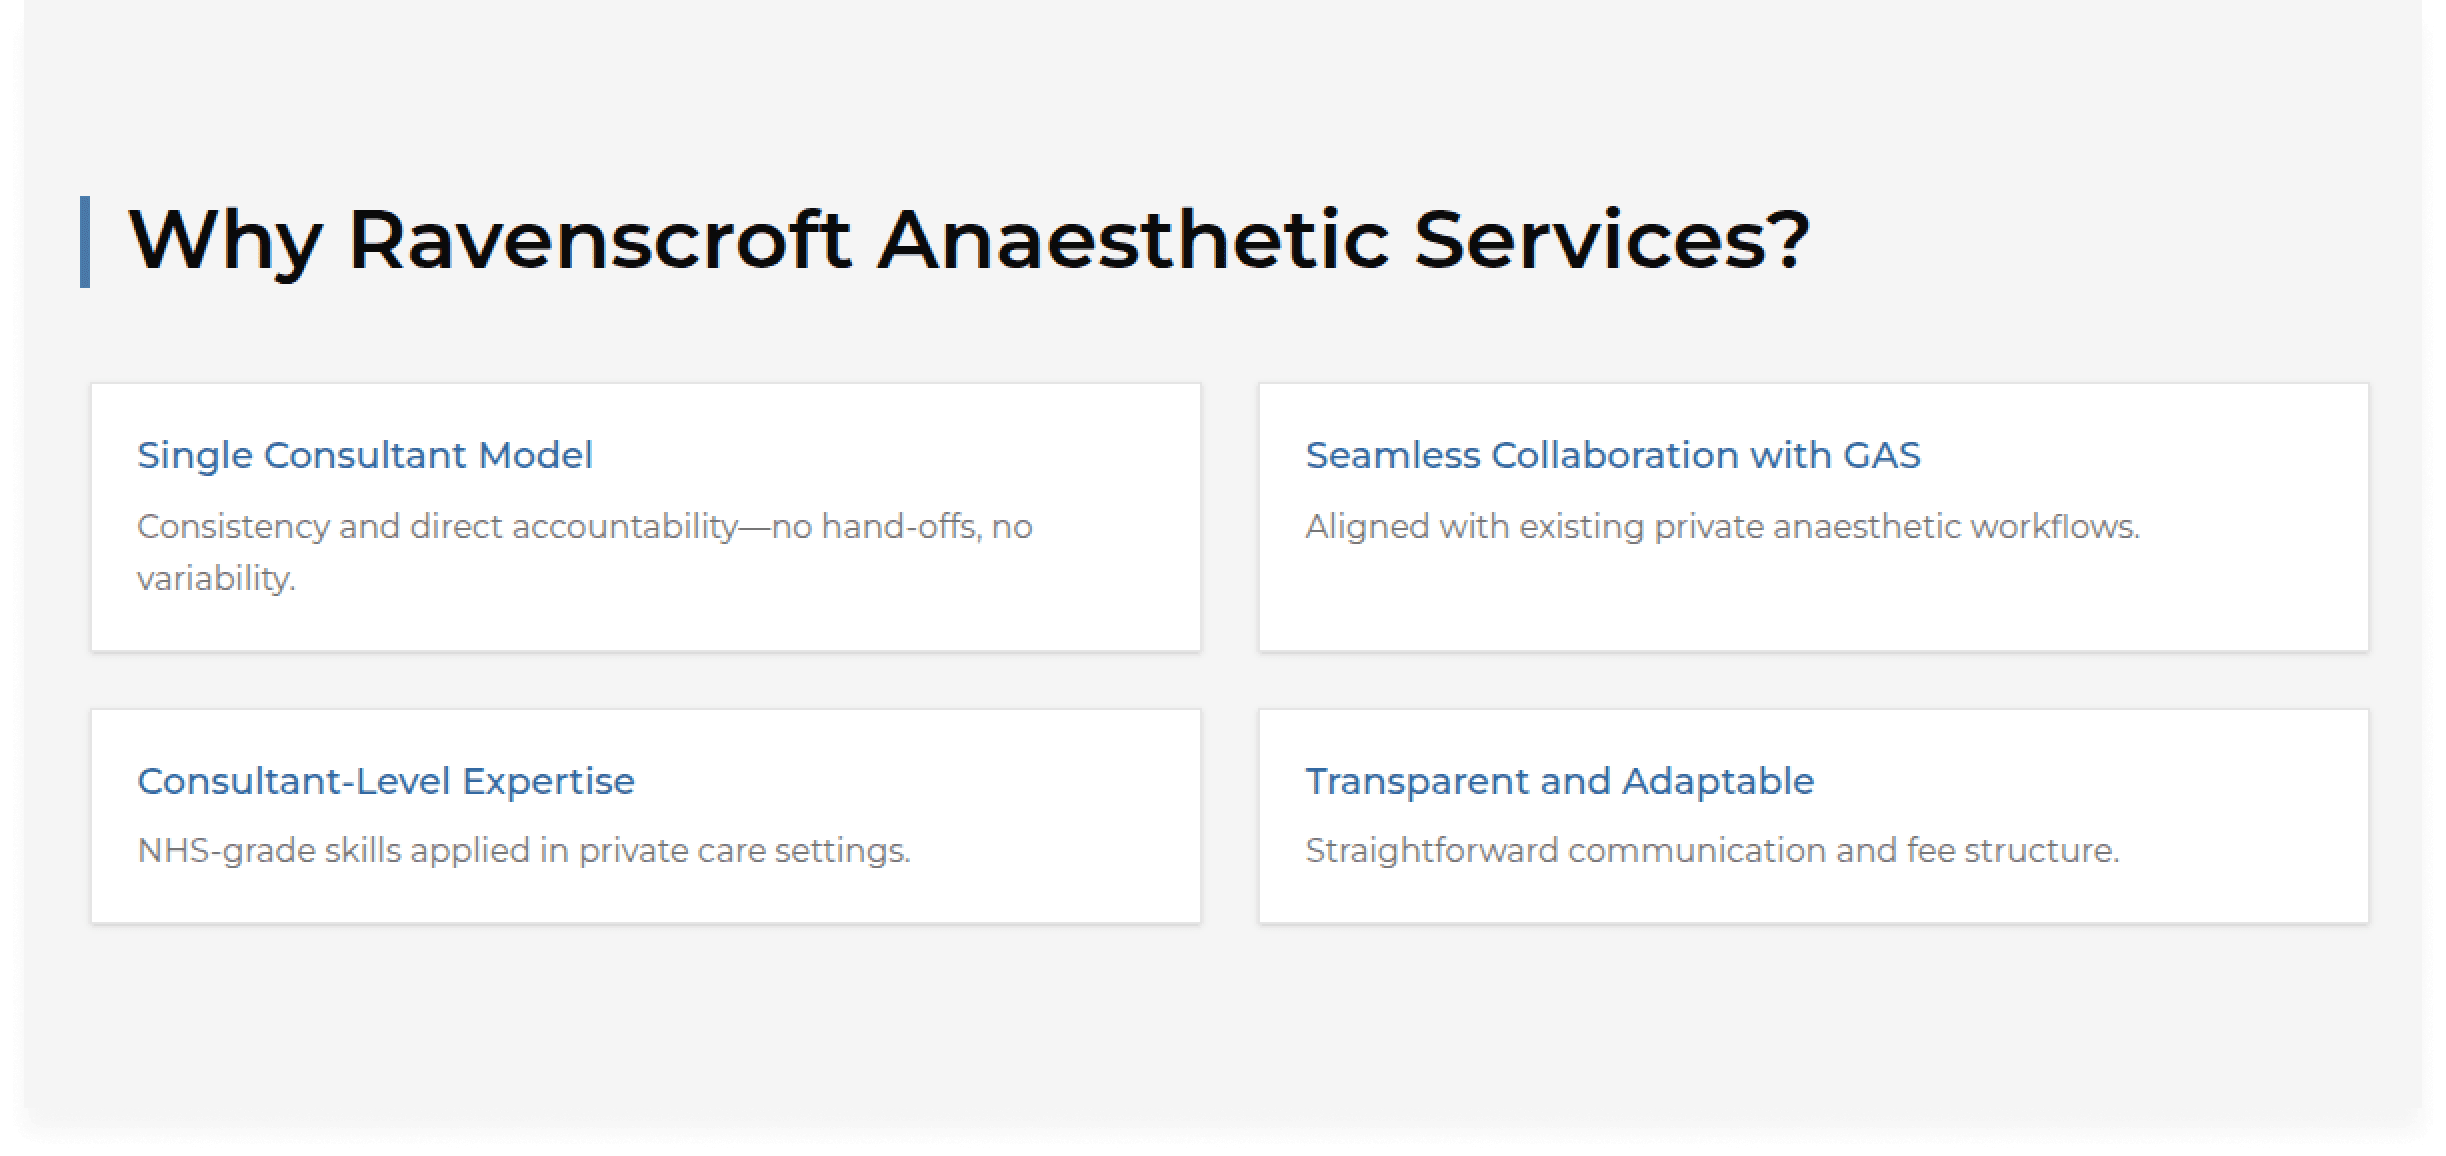Click the word "Why" in the heading

tap(225, 241)
